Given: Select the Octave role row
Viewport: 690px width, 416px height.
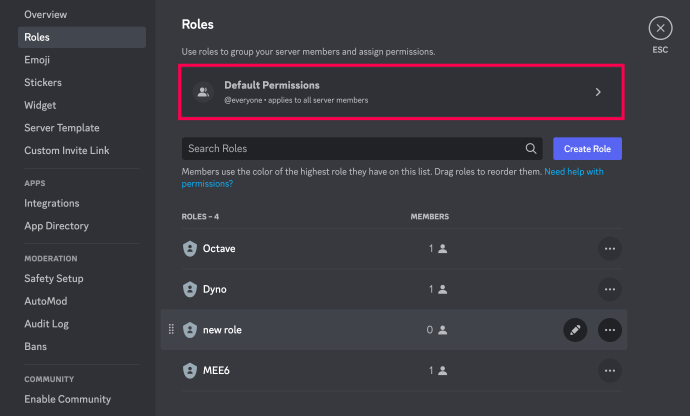Looking at the screenshot, I should pos(401,249).
